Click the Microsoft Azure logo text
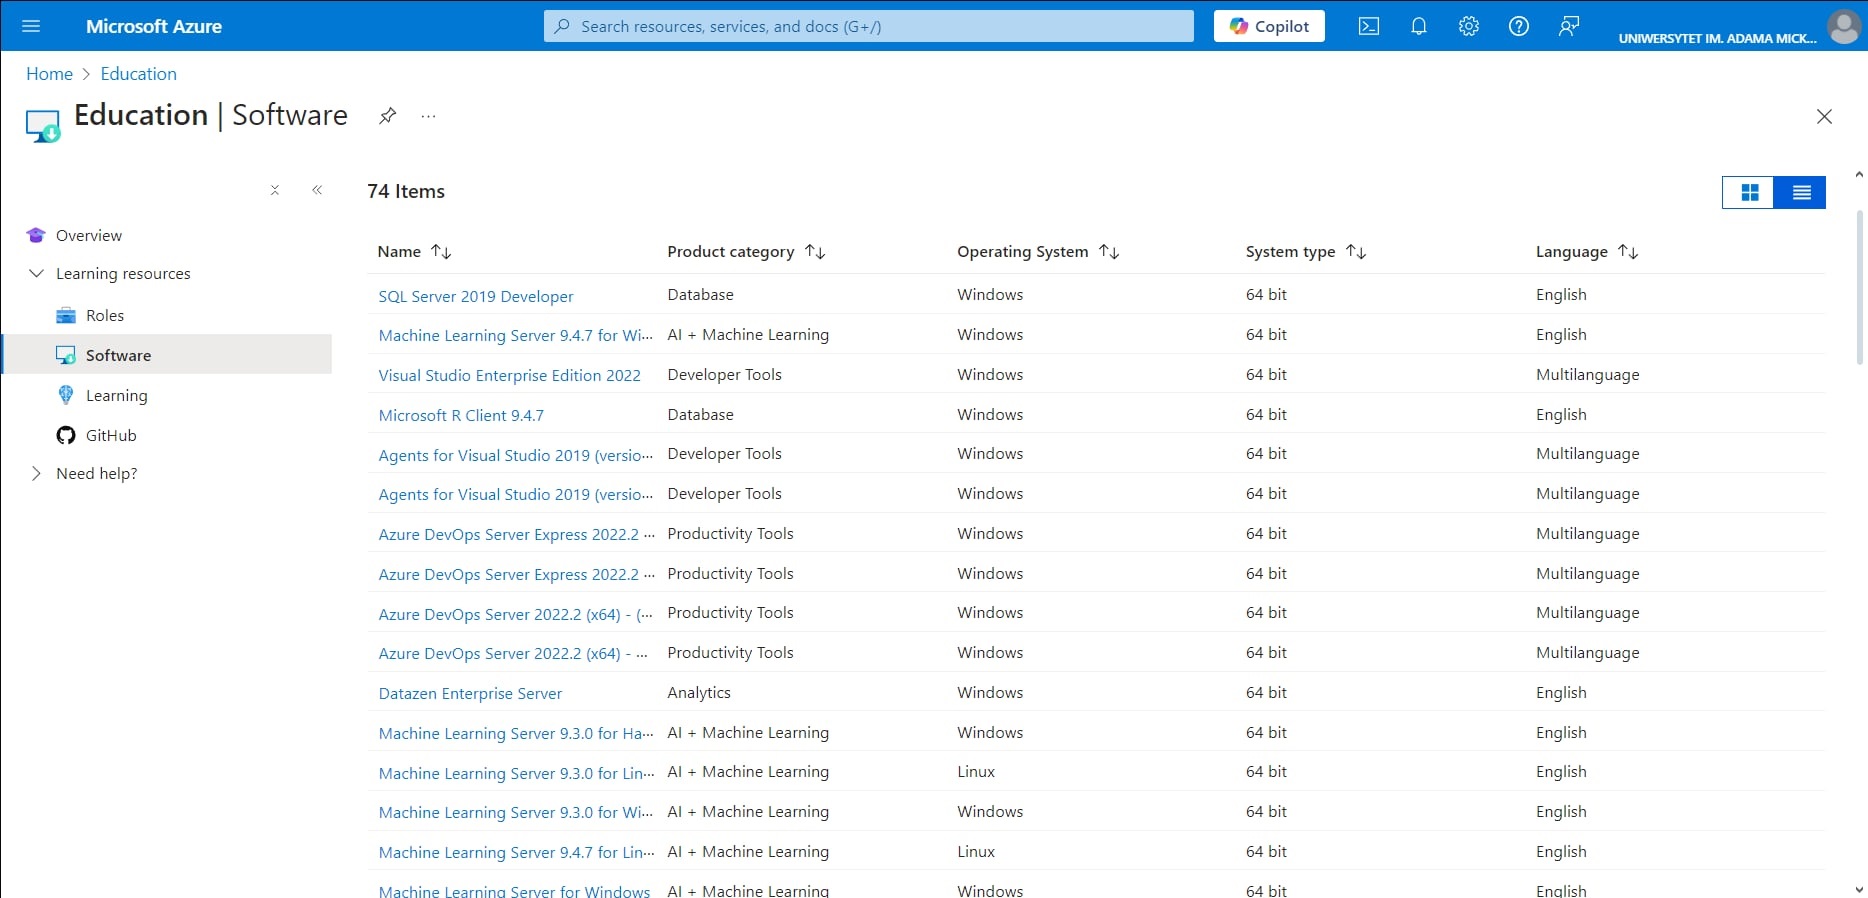This screenshot has height=898, width=1868. (154, 26)
